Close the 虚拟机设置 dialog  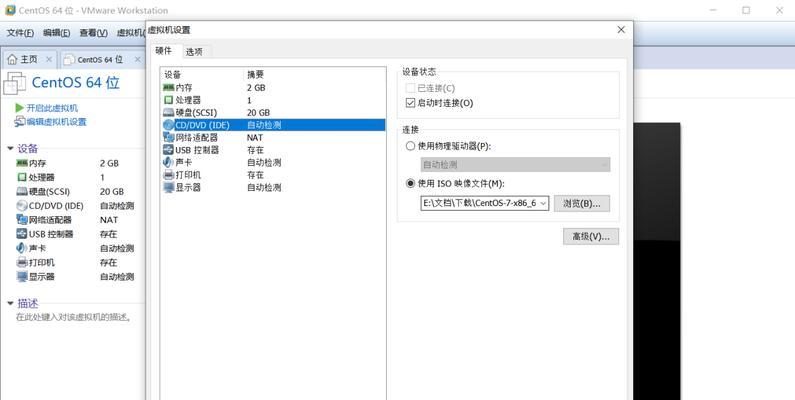pyautogui.click(x=621, y=30)
